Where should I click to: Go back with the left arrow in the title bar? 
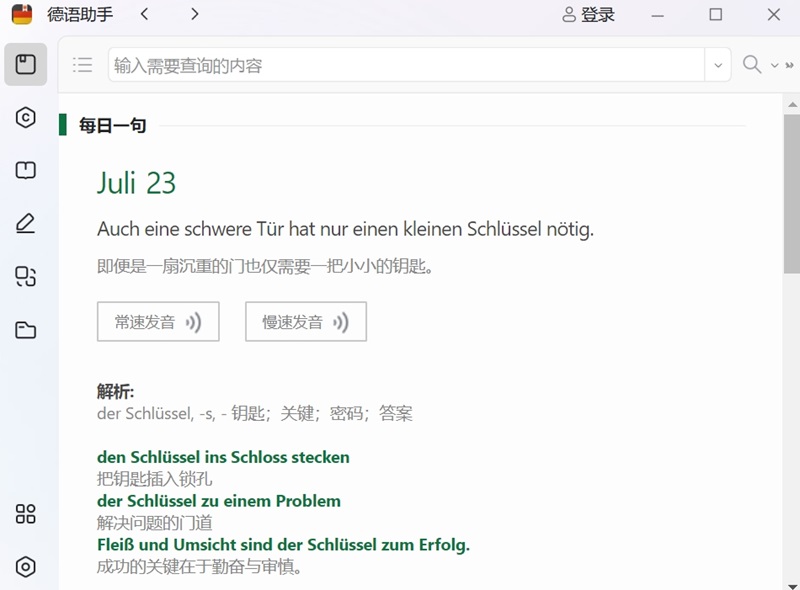145,14
